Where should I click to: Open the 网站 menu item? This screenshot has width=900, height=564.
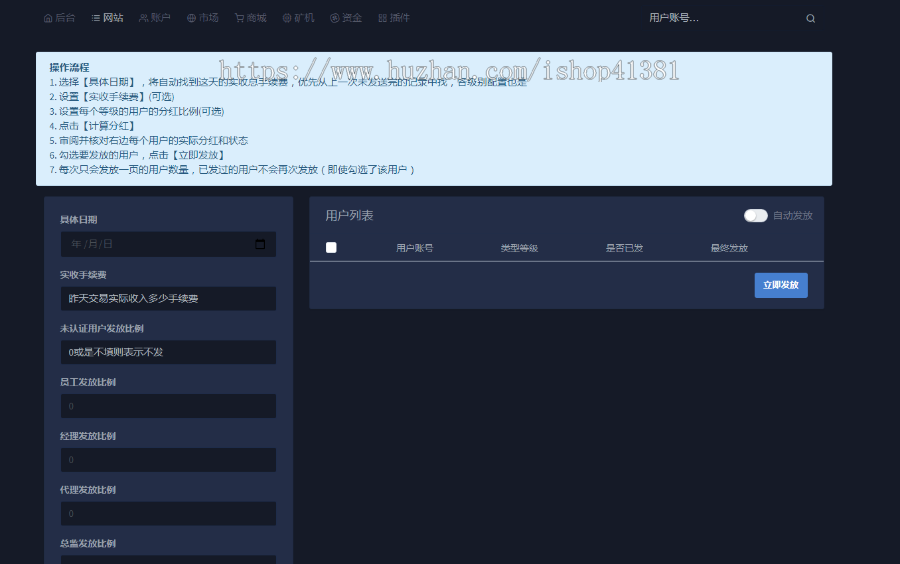[107, 18]
